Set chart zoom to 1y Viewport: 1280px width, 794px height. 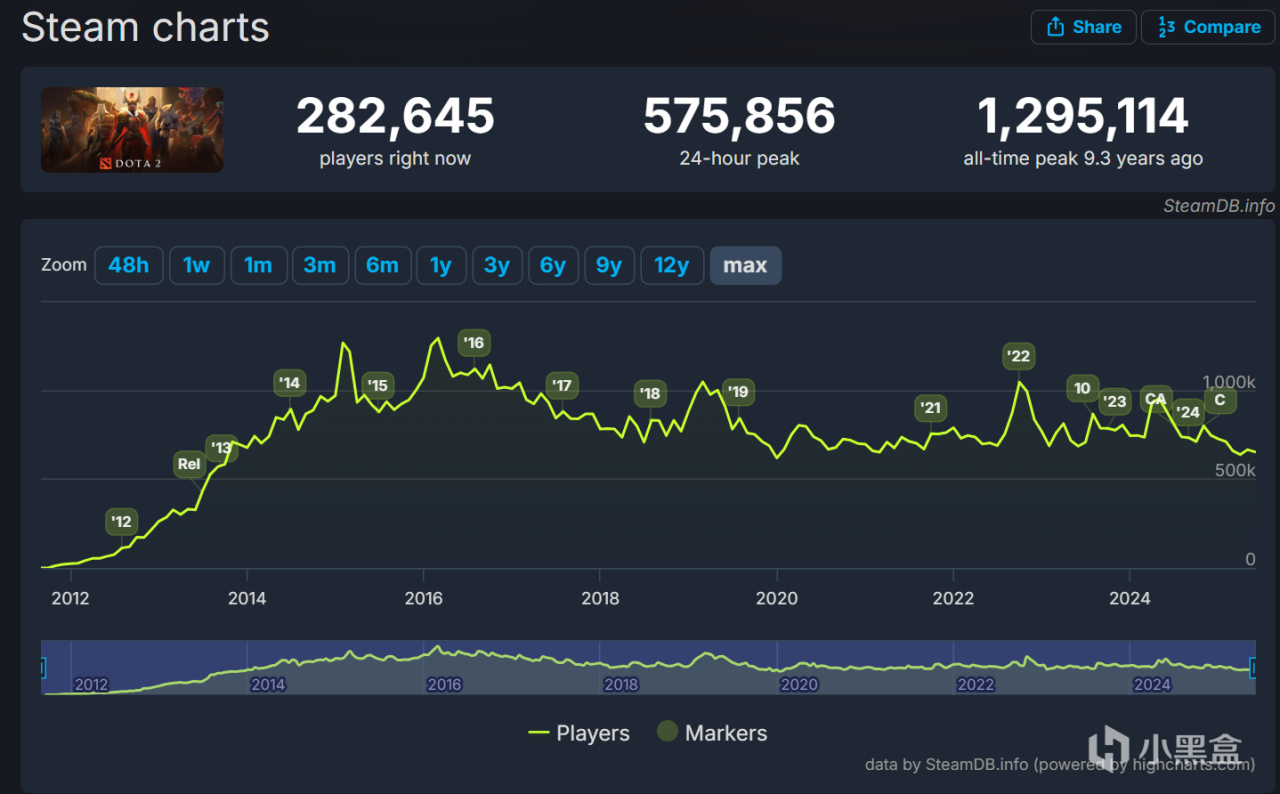coord(441,266)
